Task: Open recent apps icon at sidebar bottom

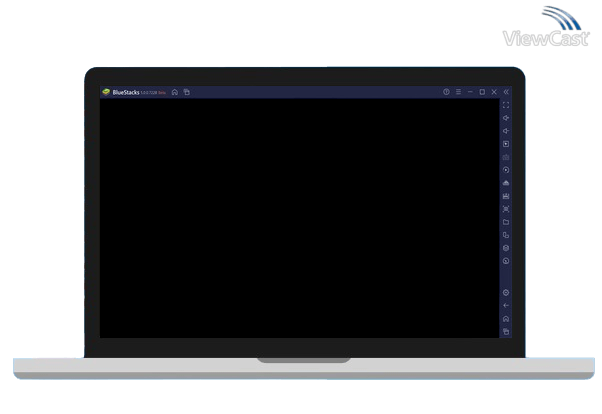Action: (x=506, y=331)
